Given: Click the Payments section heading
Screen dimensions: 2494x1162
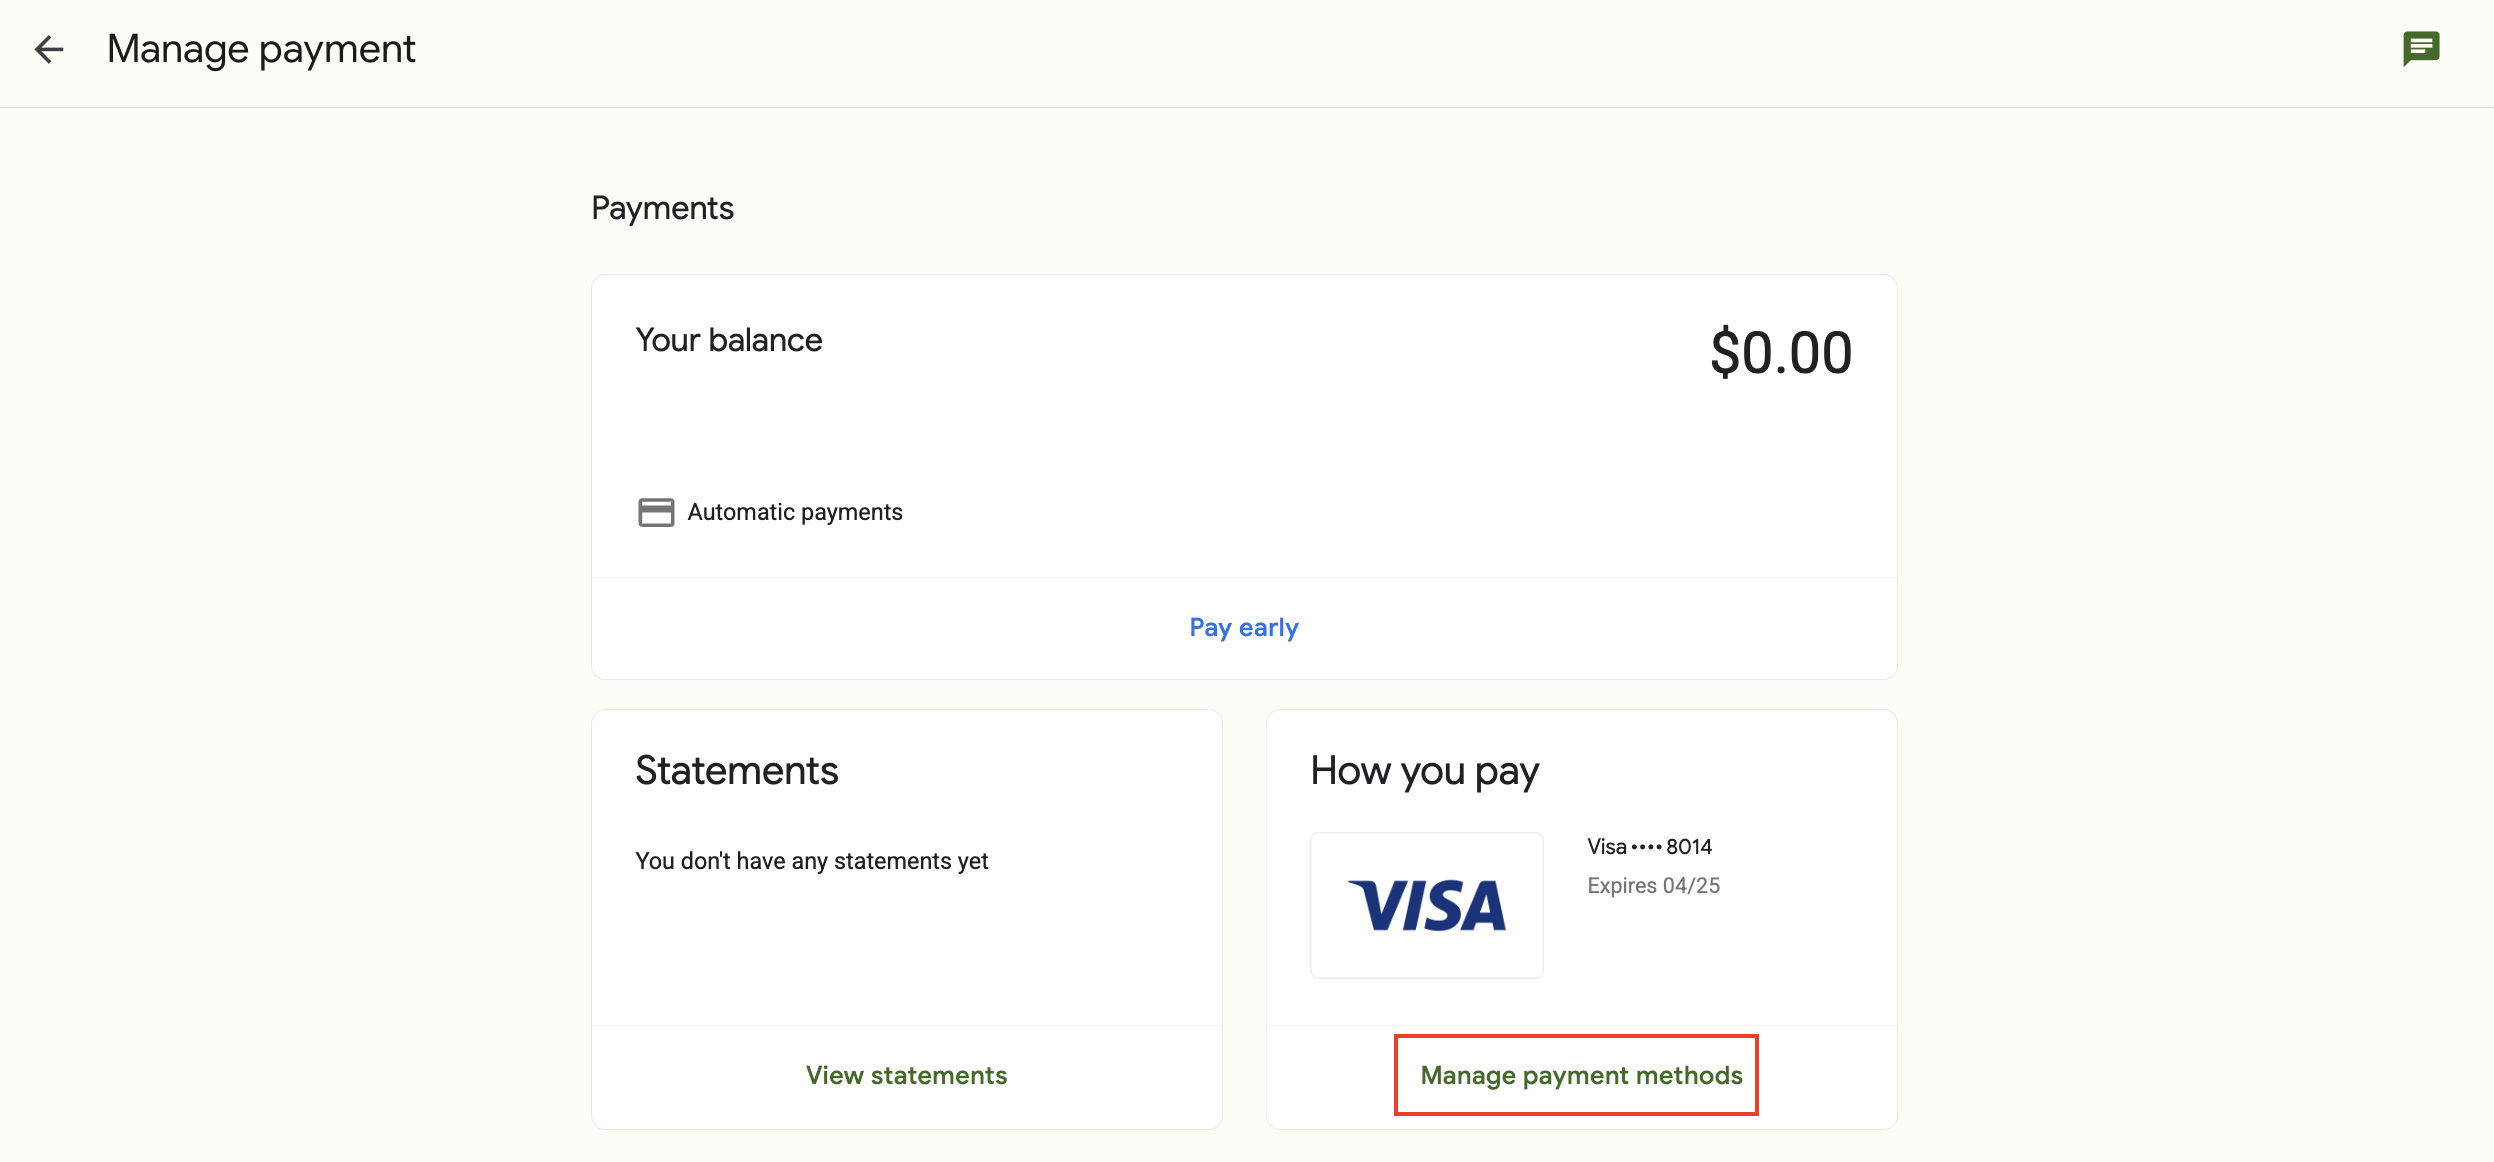Looking at the screenshot, I should [662, 208].
